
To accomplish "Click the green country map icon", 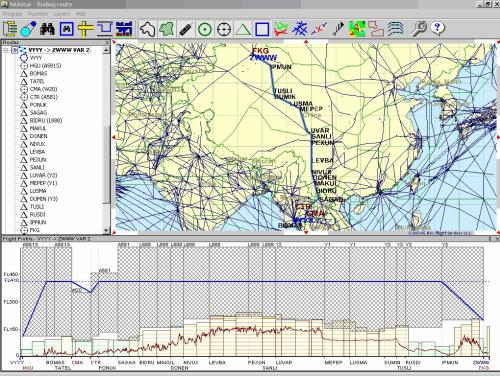I will tap(166, 29).
